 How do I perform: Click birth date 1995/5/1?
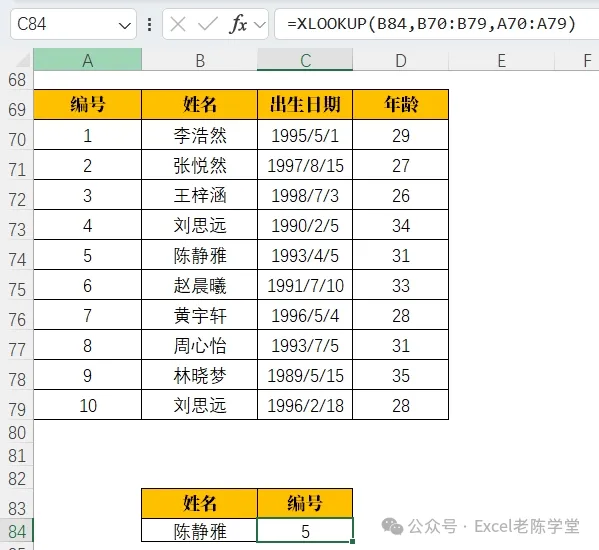click(x=305, y=135)
